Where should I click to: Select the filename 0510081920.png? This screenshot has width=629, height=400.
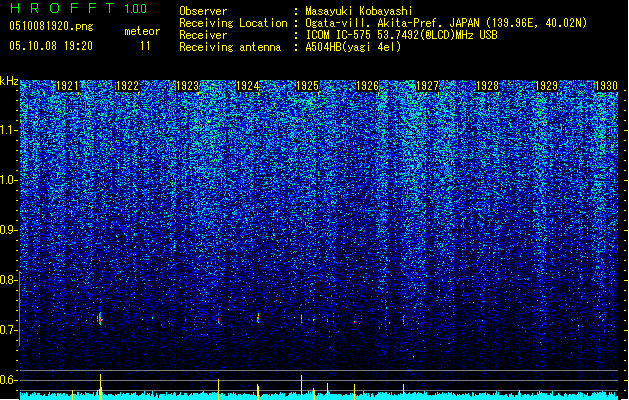(x=51, y=26)
